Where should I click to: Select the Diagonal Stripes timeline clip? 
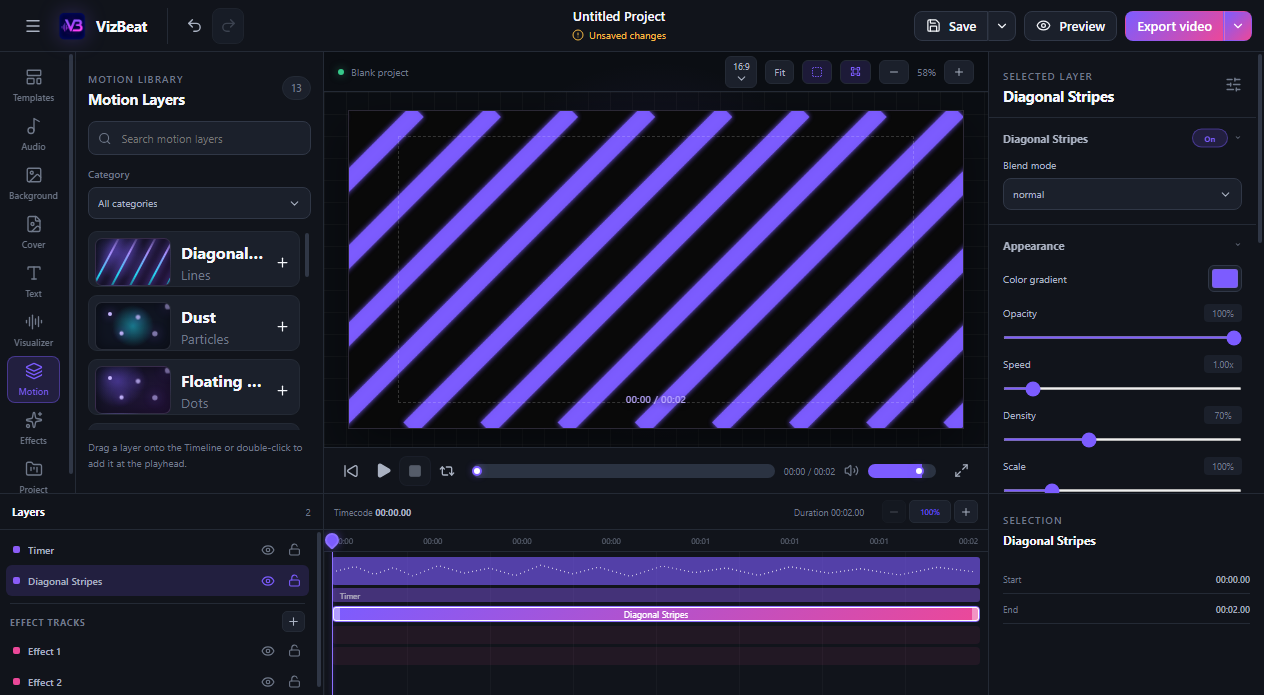point(656,614)
